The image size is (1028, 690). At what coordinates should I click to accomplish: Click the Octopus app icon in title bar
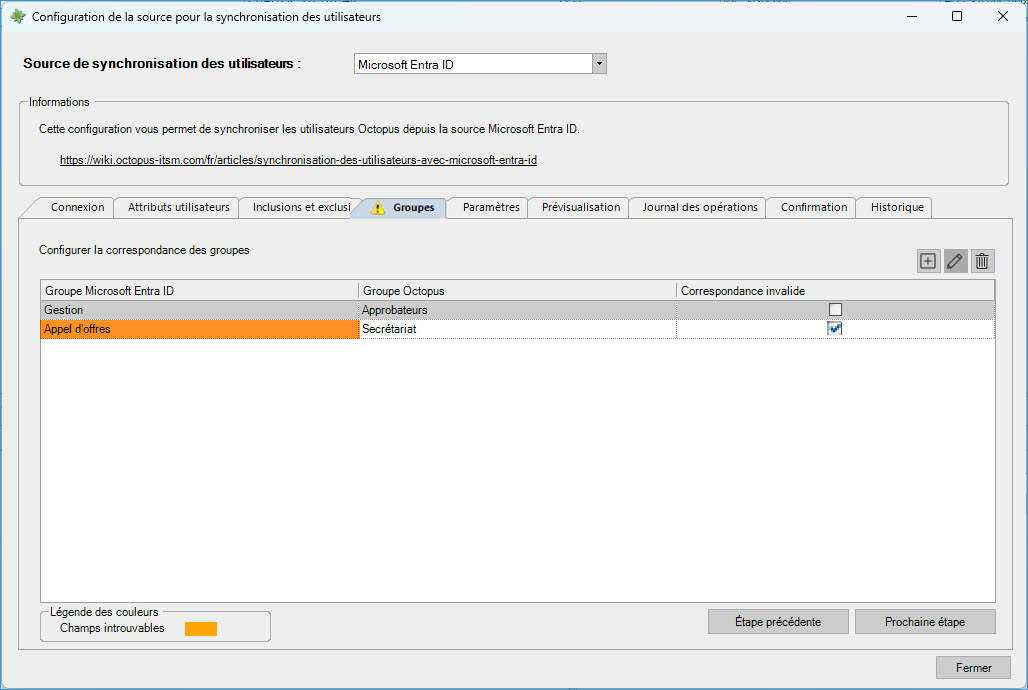click(17, 17)
